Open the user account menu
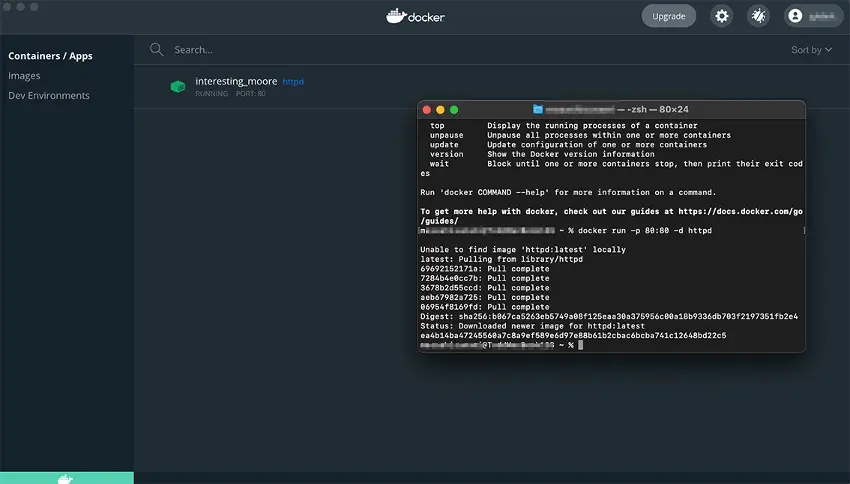 click(x=814, y=16)
